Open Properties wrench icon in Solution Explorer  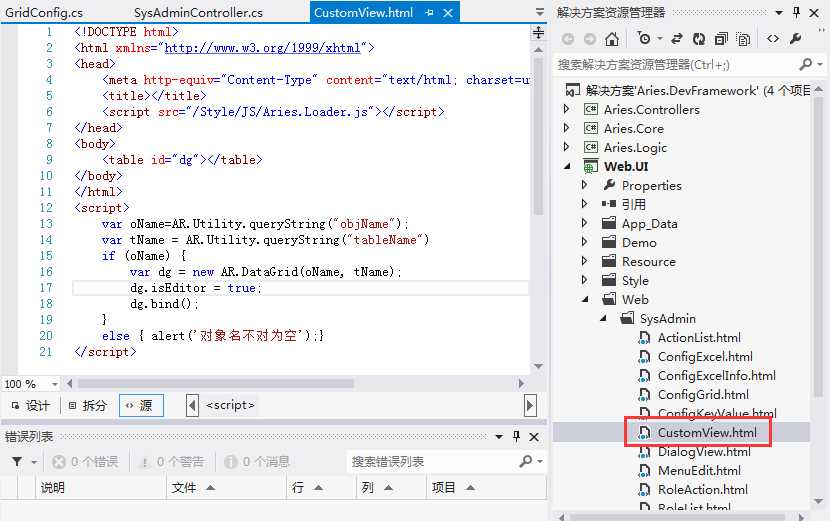point(795,38)
